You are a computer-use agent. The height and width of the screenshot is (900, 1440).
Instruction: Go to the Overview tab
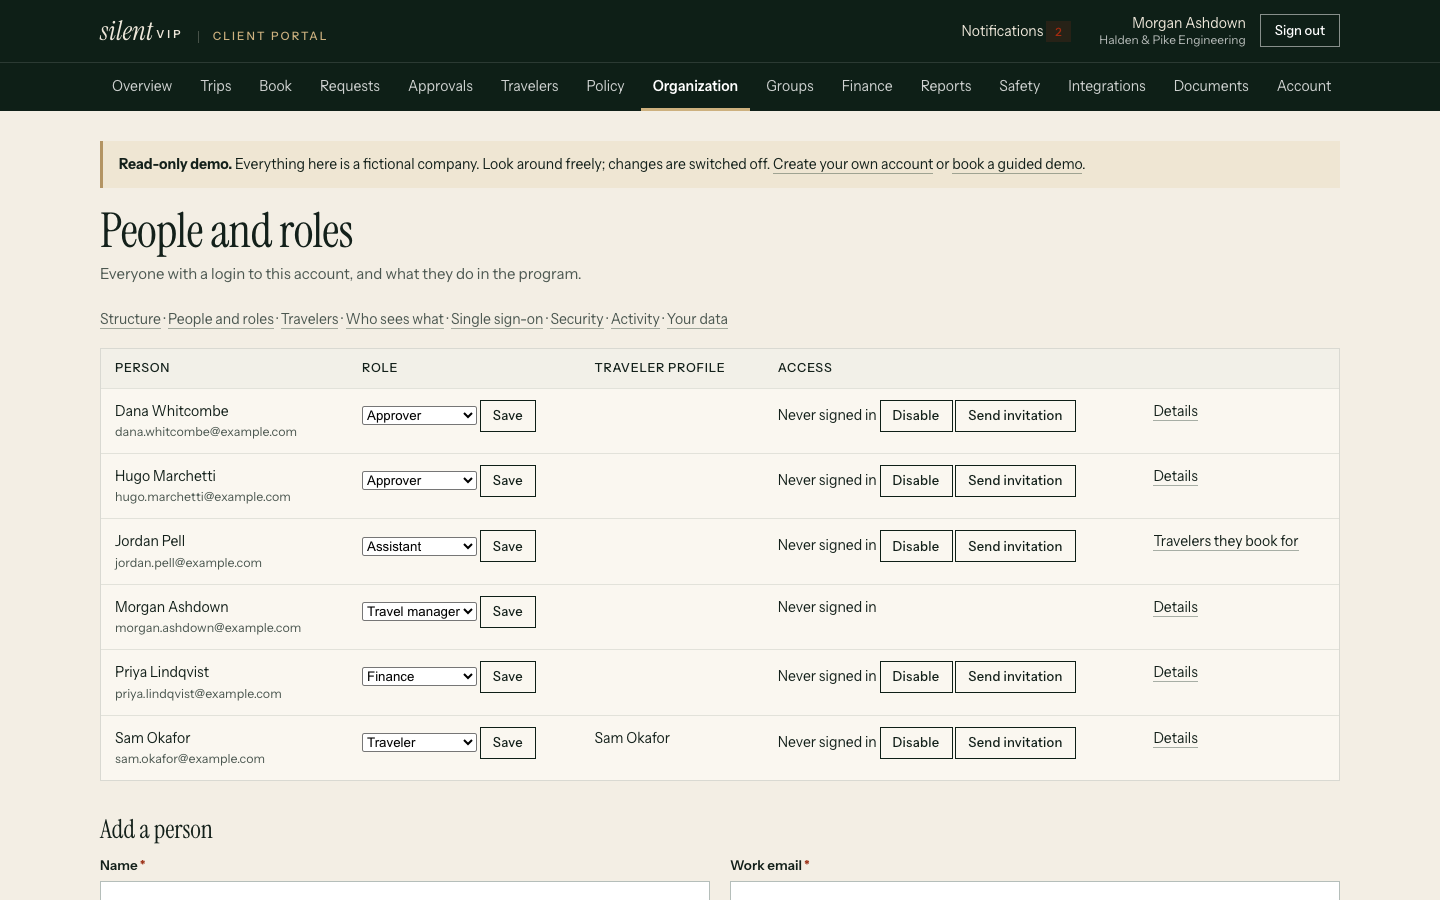142,86
